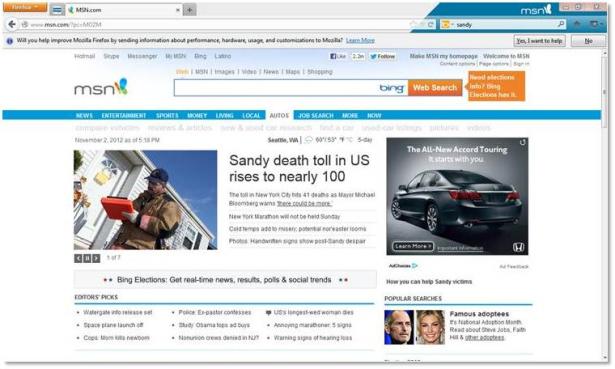
Task: Open the LIVING navigation tab
Action: pos(224,115)
